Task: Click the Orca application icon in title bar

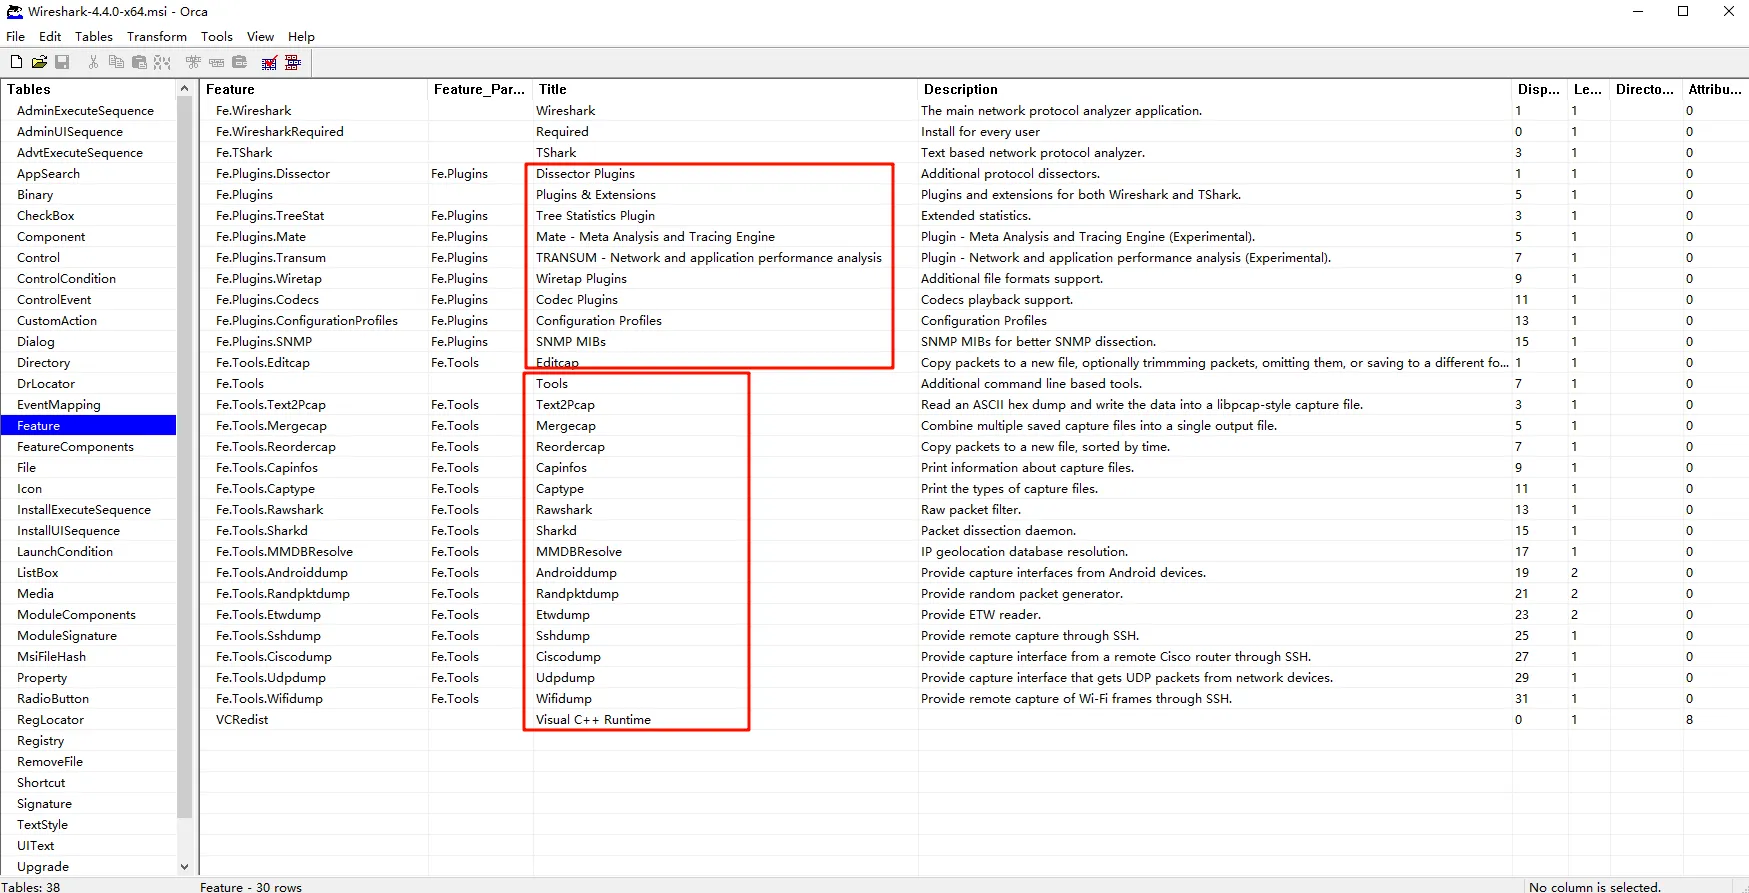Action: pos(14,12)
